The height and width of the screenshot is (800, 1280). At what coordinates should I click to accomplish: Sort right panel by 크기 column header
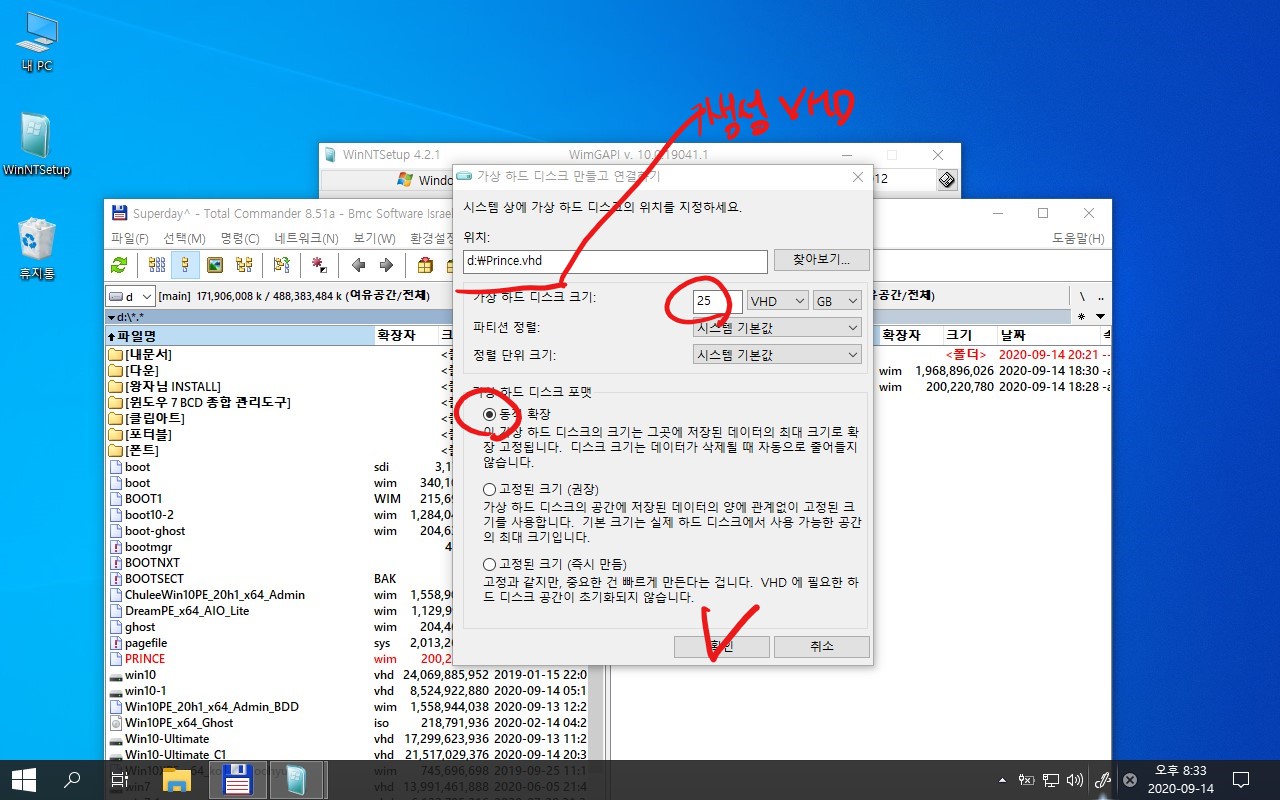(969, 335)
